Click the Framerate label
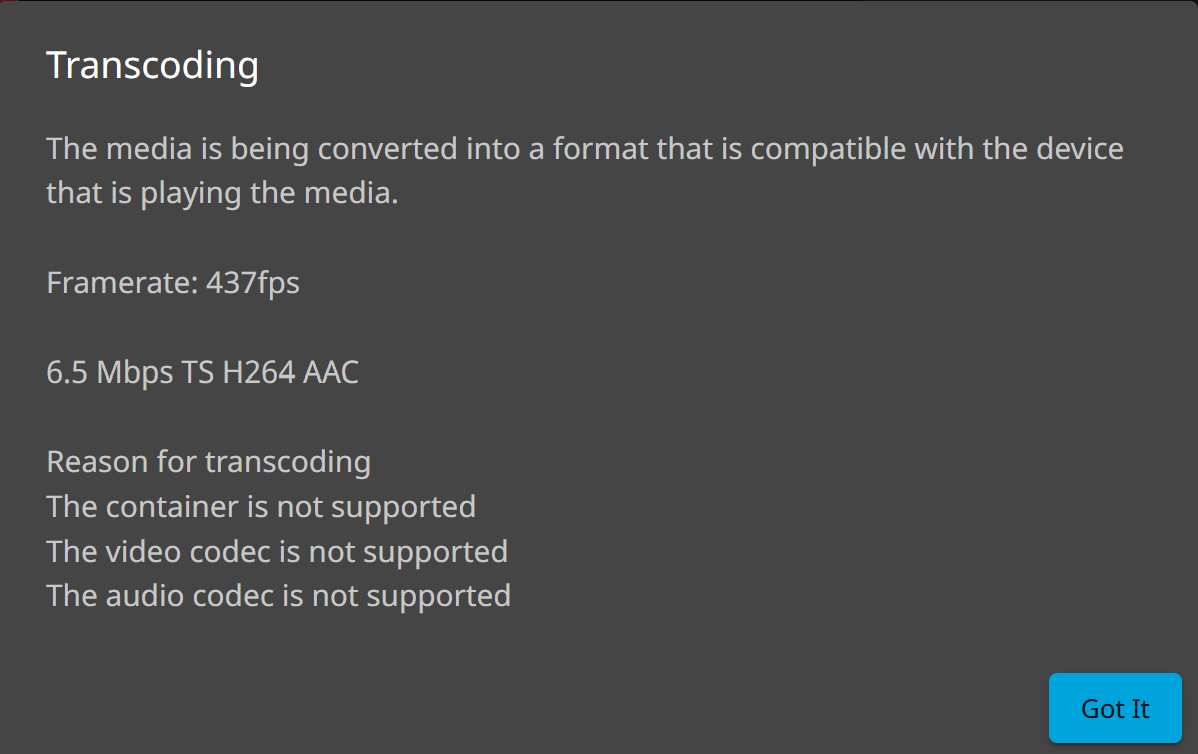The width and height of the screenshot is (1198, 754). 122,283
